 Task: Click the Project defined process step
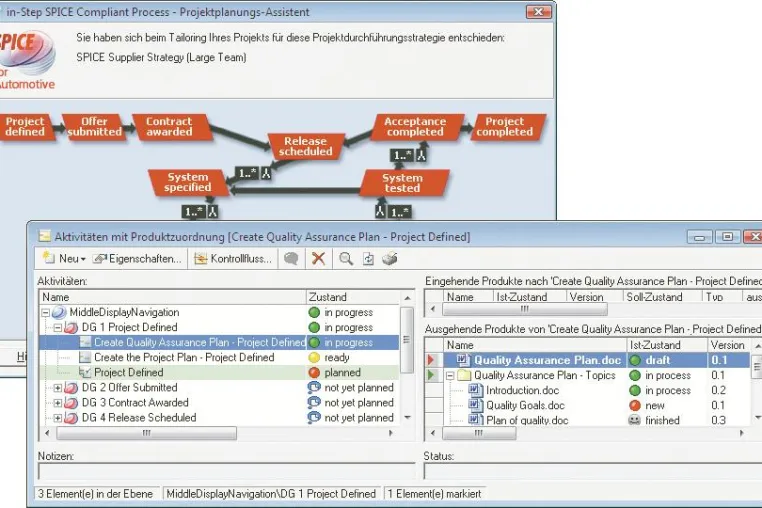[25, 127]
